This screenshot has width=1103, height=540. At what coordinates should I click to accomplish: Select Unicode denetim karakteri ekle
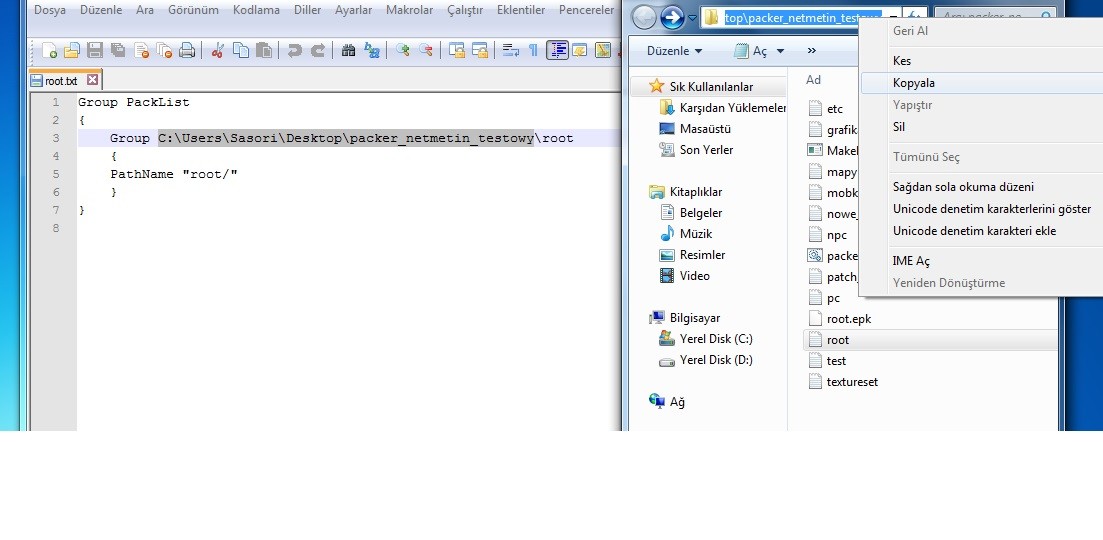[x=981, y=231]
